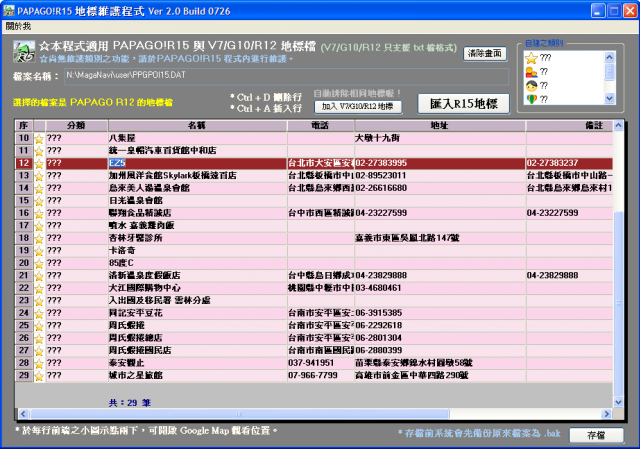Click the horizontal scrollbar thumb of table
Image resolution: width=640 pixels, height=449 pixels.
tap(239, 414)
